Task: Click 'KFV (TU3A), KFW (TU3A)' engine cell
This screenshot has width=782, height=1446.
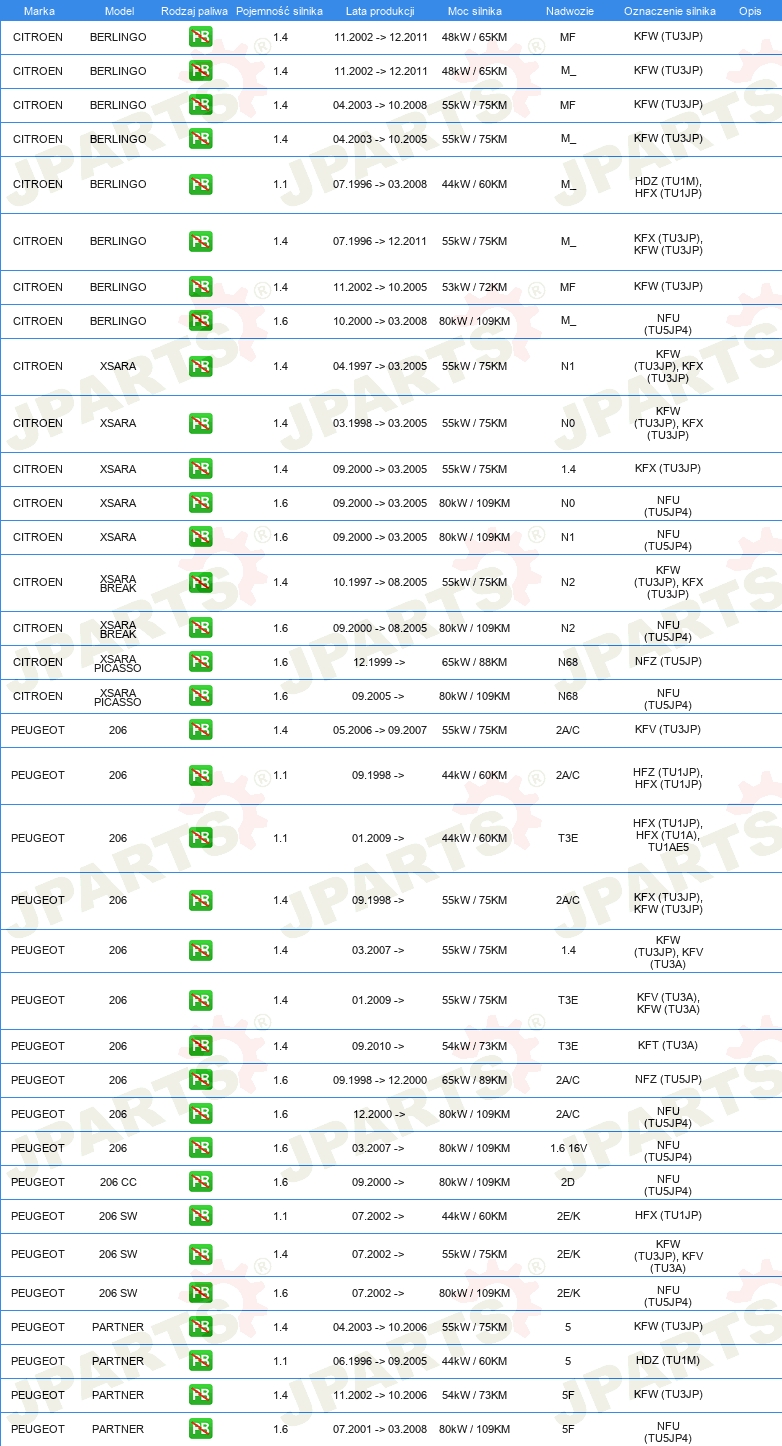Action: tap(668, 1003)
